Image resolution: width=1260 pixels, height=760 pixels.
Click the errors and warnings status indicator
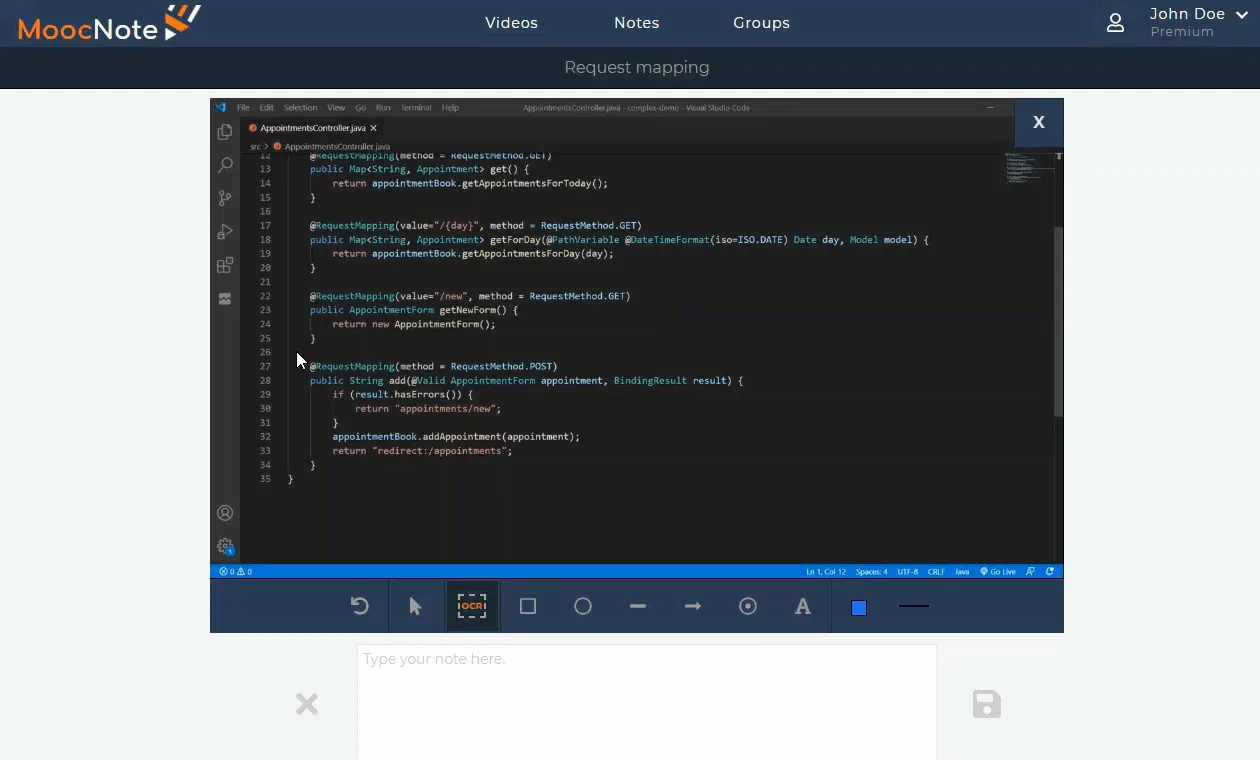click(x=235, y=572)
